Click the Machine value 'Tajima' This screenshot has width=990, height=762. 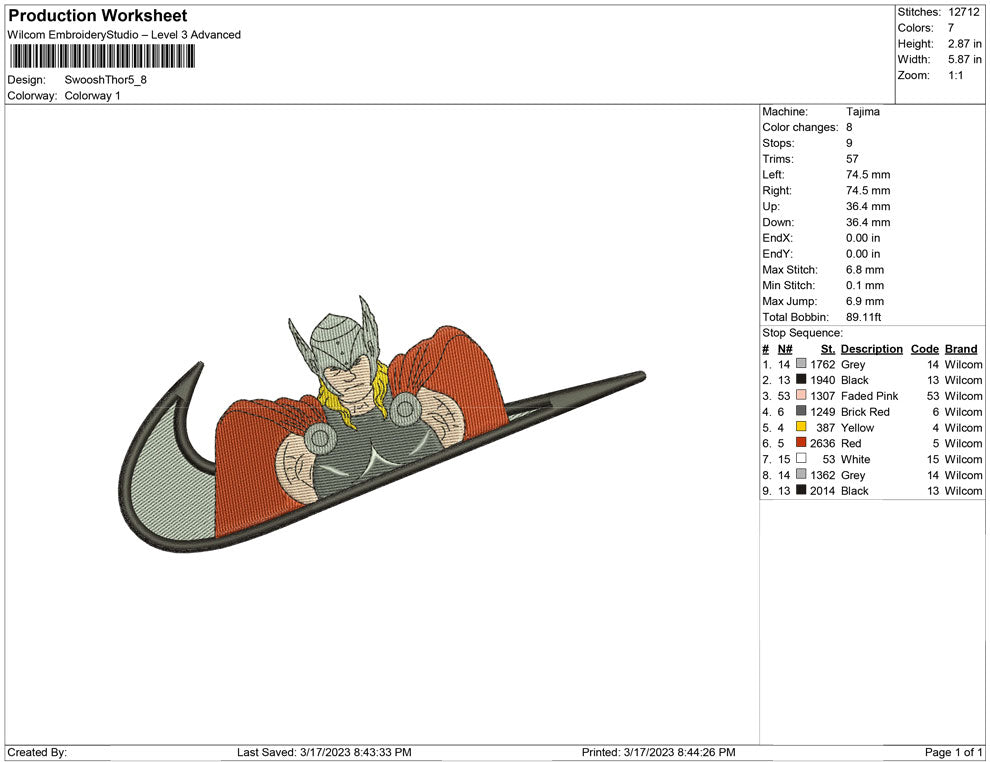862,111
